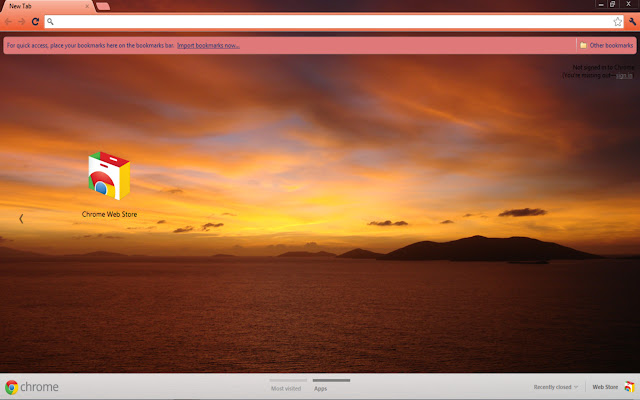Click the back navigation arrow
640x400 pixels.
9,21
